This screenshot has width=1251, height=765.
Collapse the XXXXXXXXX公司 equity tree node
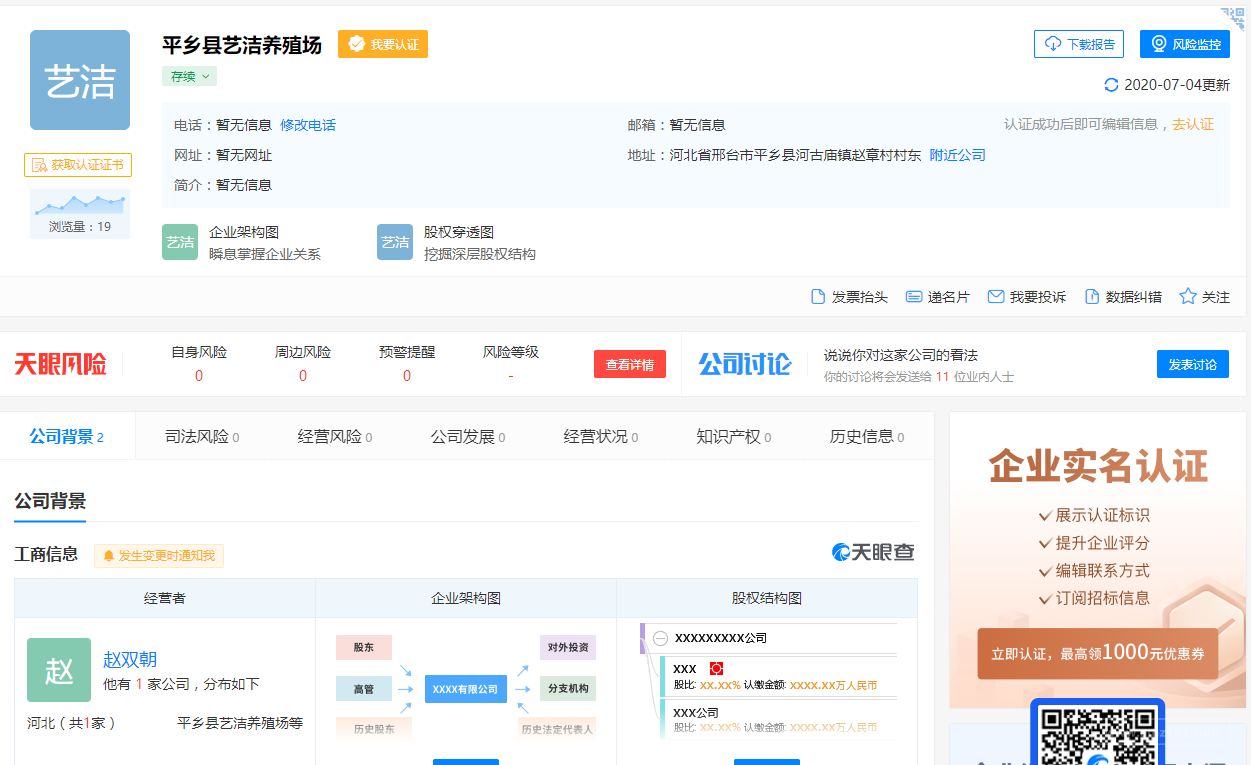tap(660, 638)
